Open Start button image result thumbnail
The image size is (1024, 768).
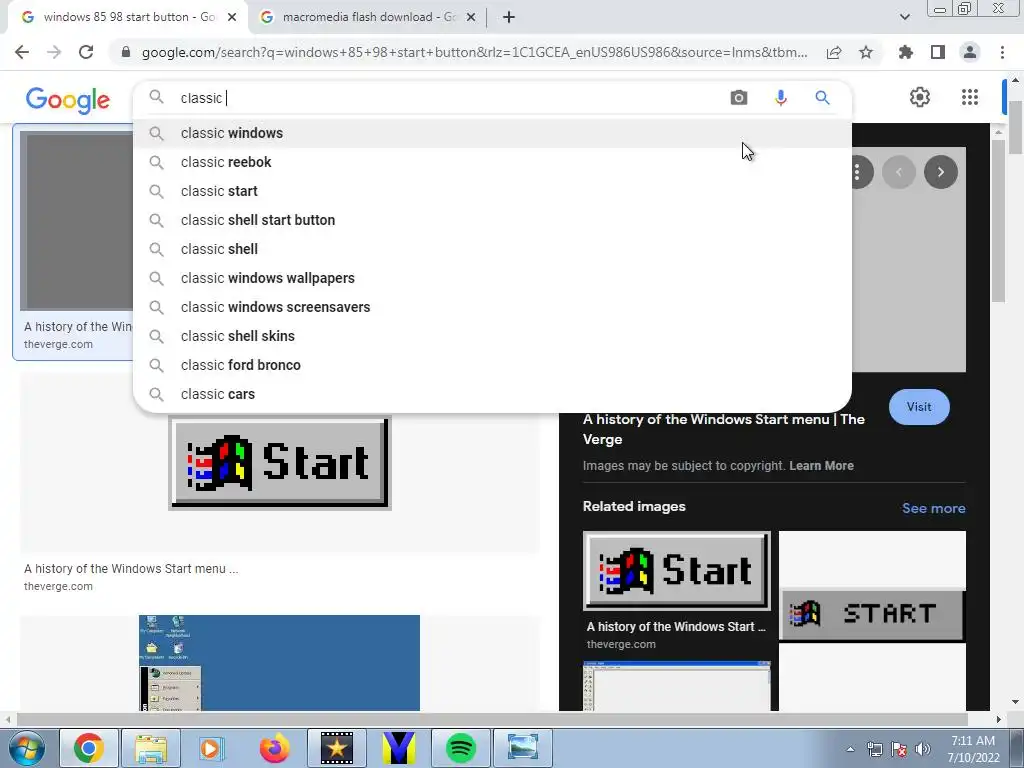point(280,463)
